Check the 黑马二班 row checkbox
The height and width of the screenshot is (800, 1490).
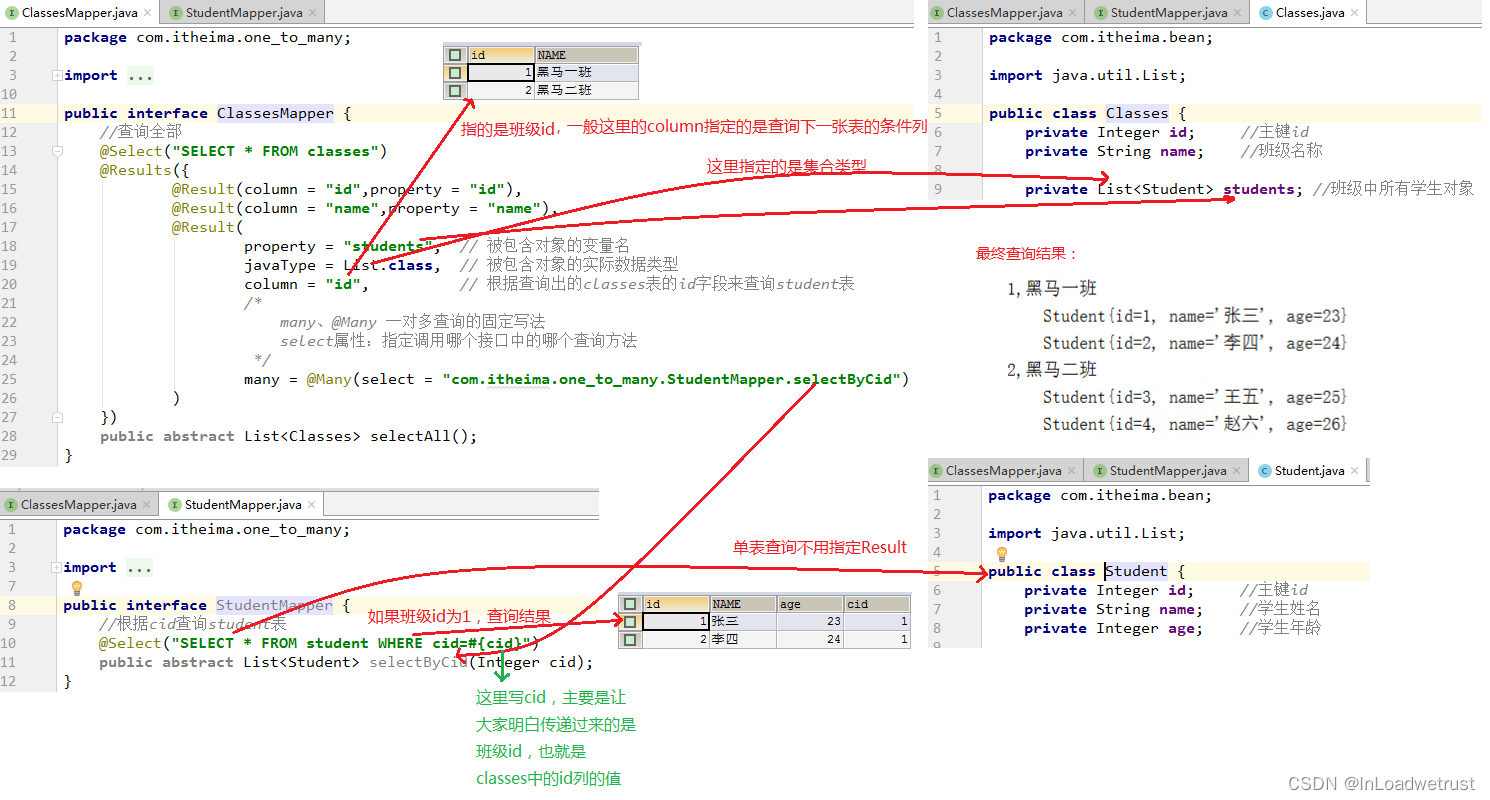coord(455,90)
